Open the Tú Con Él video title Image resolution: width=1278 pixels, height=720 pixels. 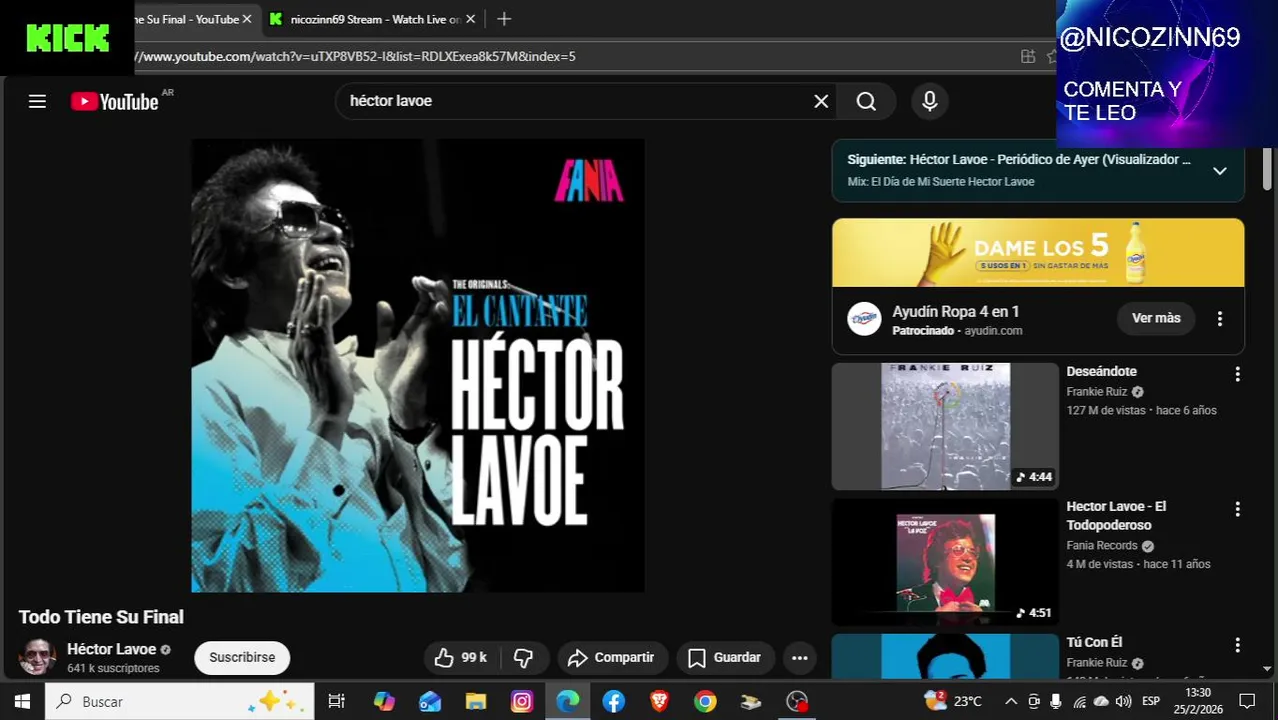point(1094,642)
